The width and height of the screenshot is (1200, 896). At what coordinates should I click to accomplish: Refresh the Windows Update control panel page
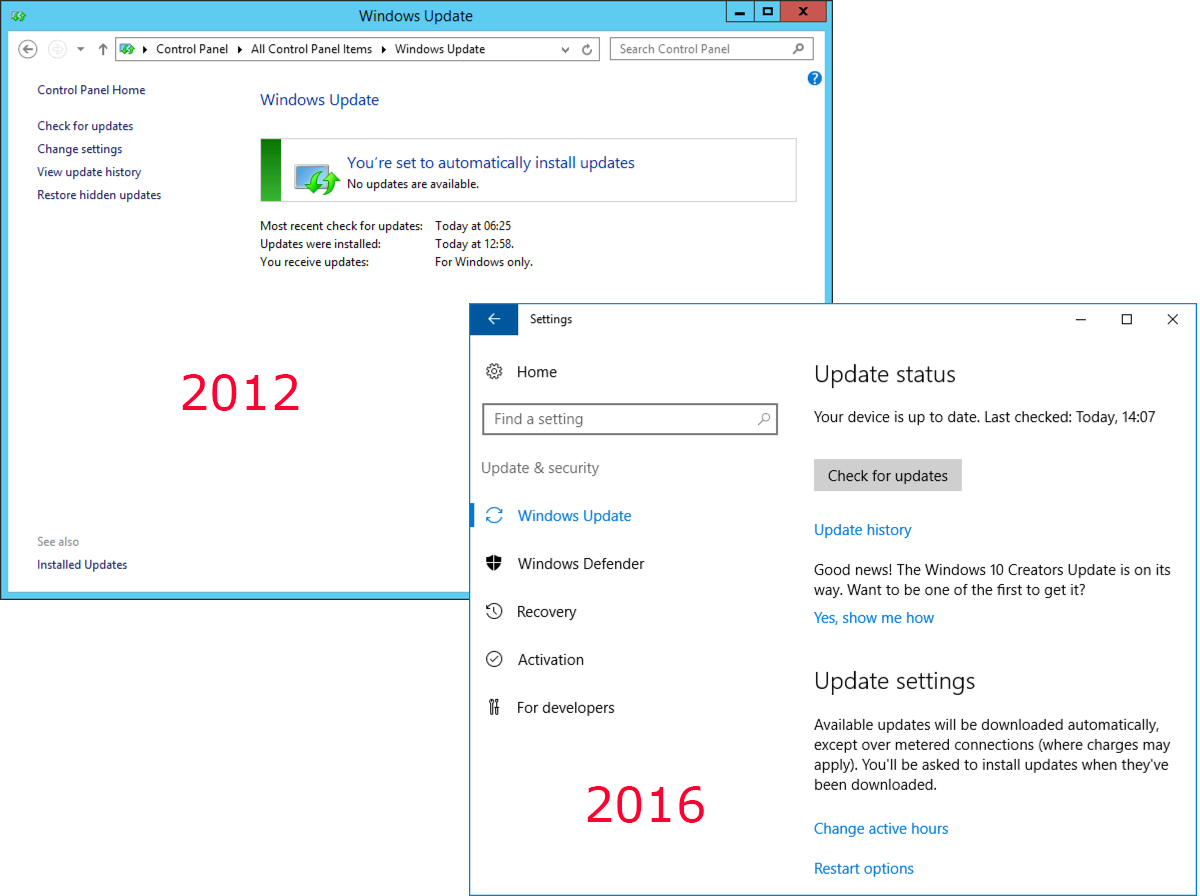pyautogui.click(x=588, y=49)
